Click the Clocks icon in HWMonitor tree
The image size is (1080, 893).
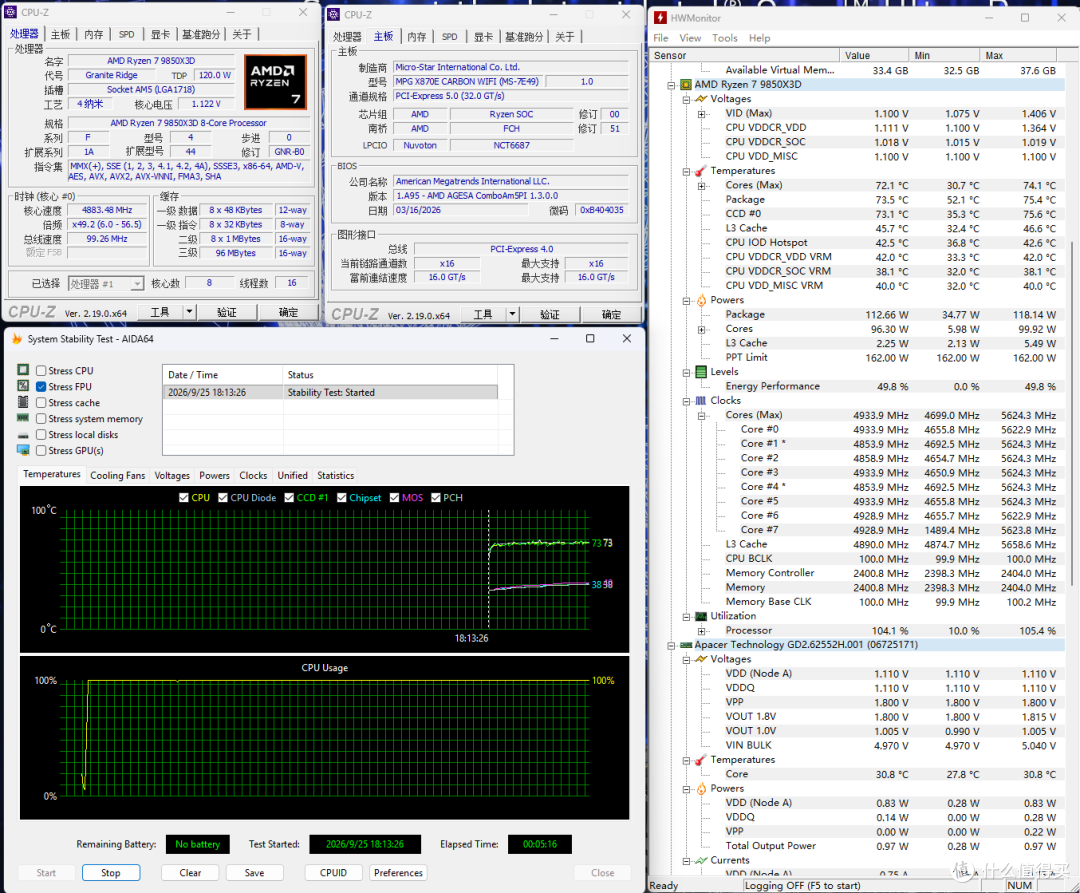[701, 401]
